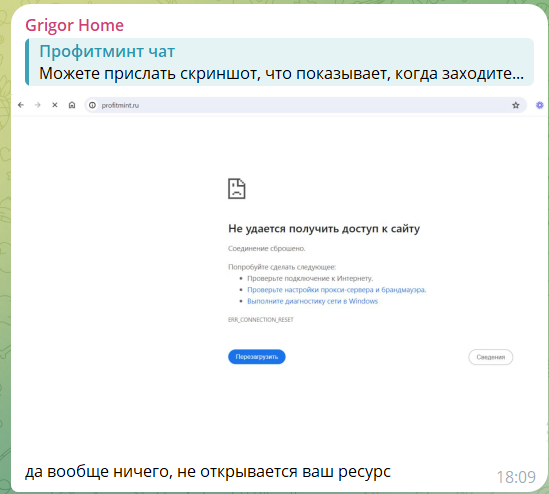The width and height of the screenshot is (549, 494).
Task: Stop page loading with the X icon
Action: click(x=55, y=105)
